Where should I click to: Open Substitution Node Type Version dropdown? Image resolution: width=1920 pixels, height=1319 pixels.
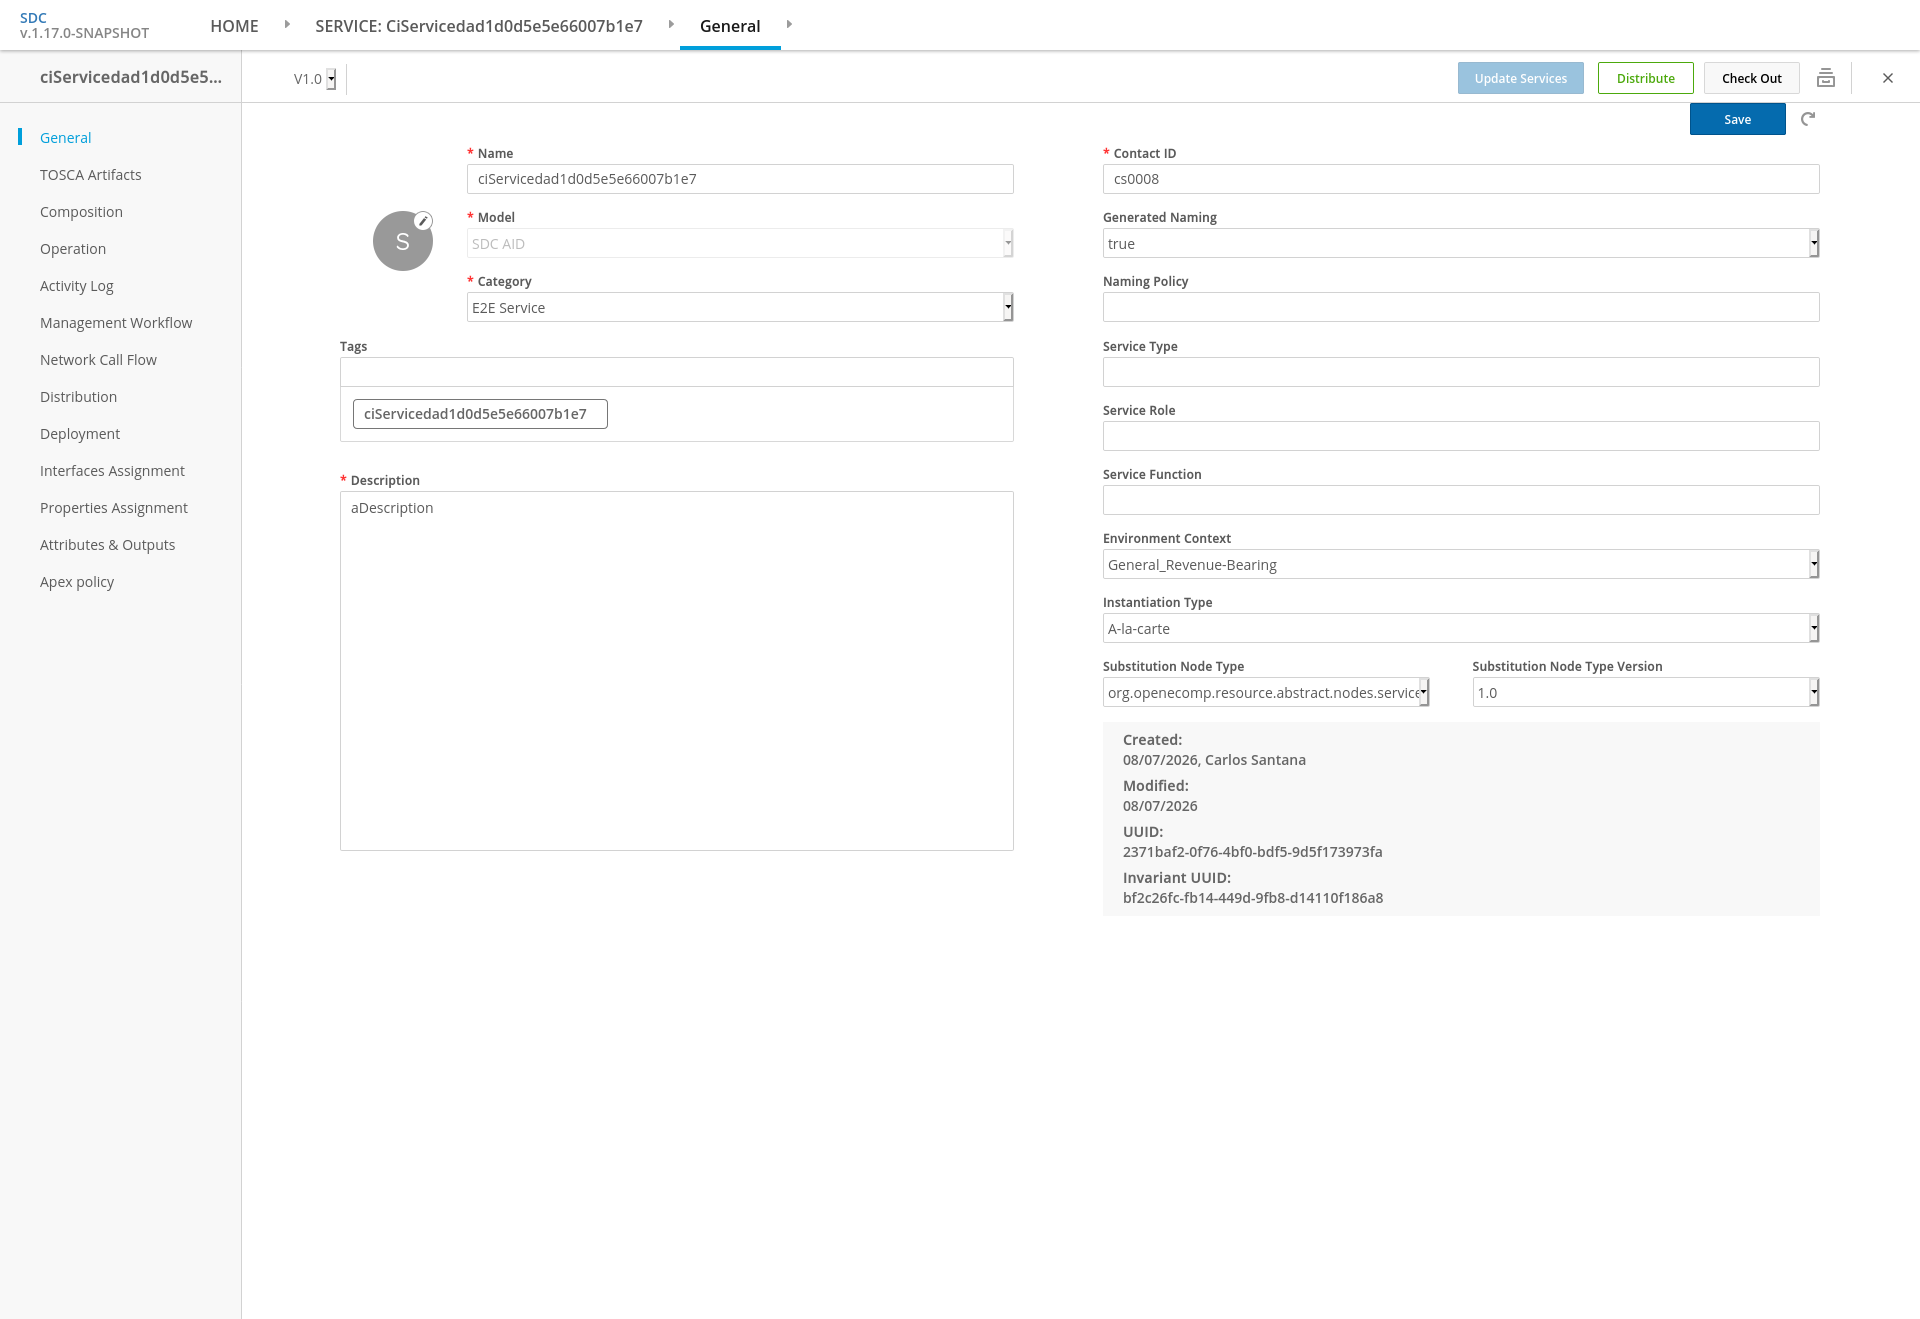click(1646, 692)
